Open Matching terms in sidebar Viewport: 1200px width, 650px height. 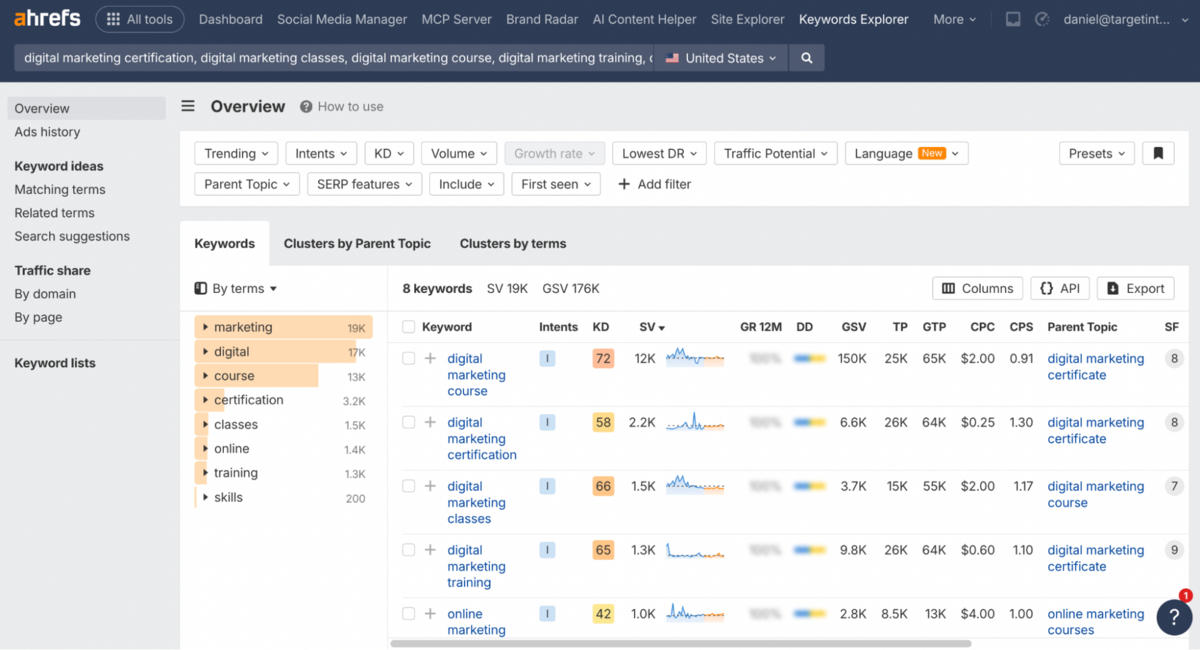click(x=60, y=189)
